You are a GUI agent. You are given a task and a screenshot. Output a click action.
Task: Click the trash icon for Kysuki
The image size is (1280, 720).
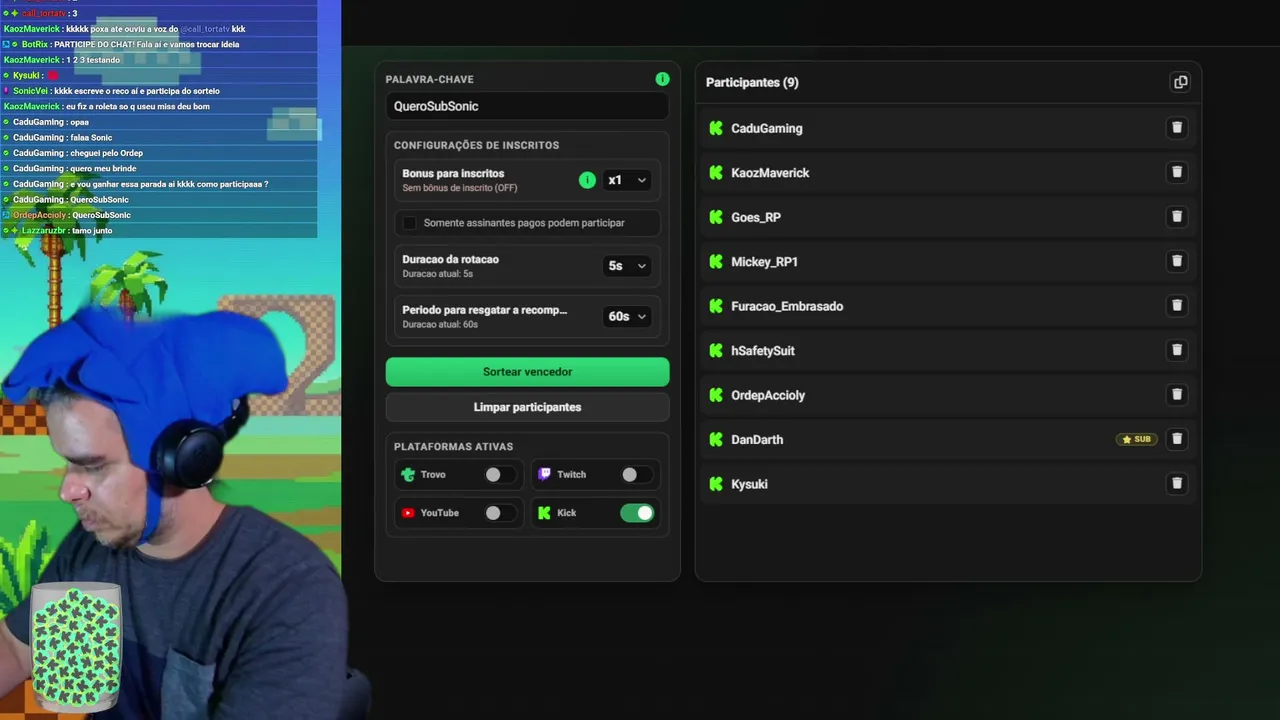1177,484
